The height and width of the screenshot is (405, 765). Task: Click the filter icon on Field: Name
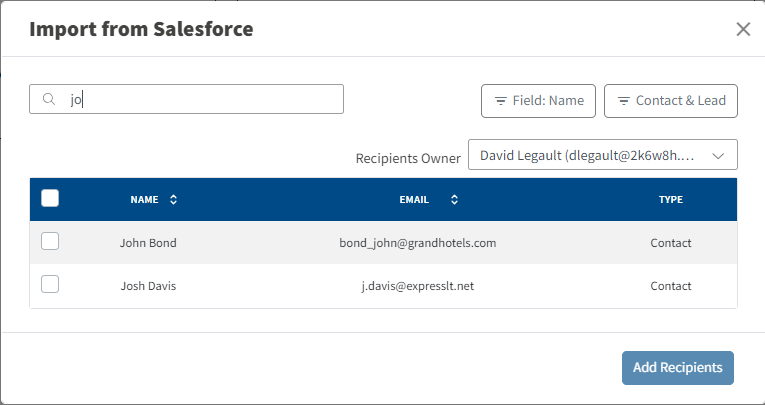click(499, 101)
